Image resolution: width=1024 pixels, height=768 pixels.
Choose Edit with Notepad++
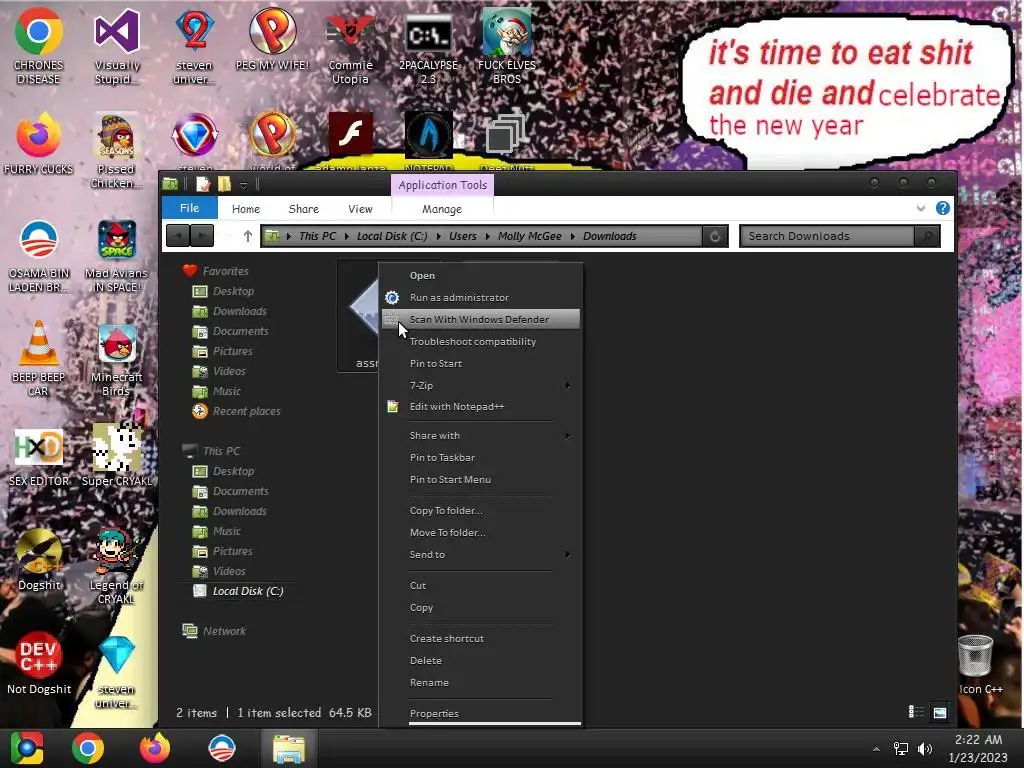(x=480, y=406)
